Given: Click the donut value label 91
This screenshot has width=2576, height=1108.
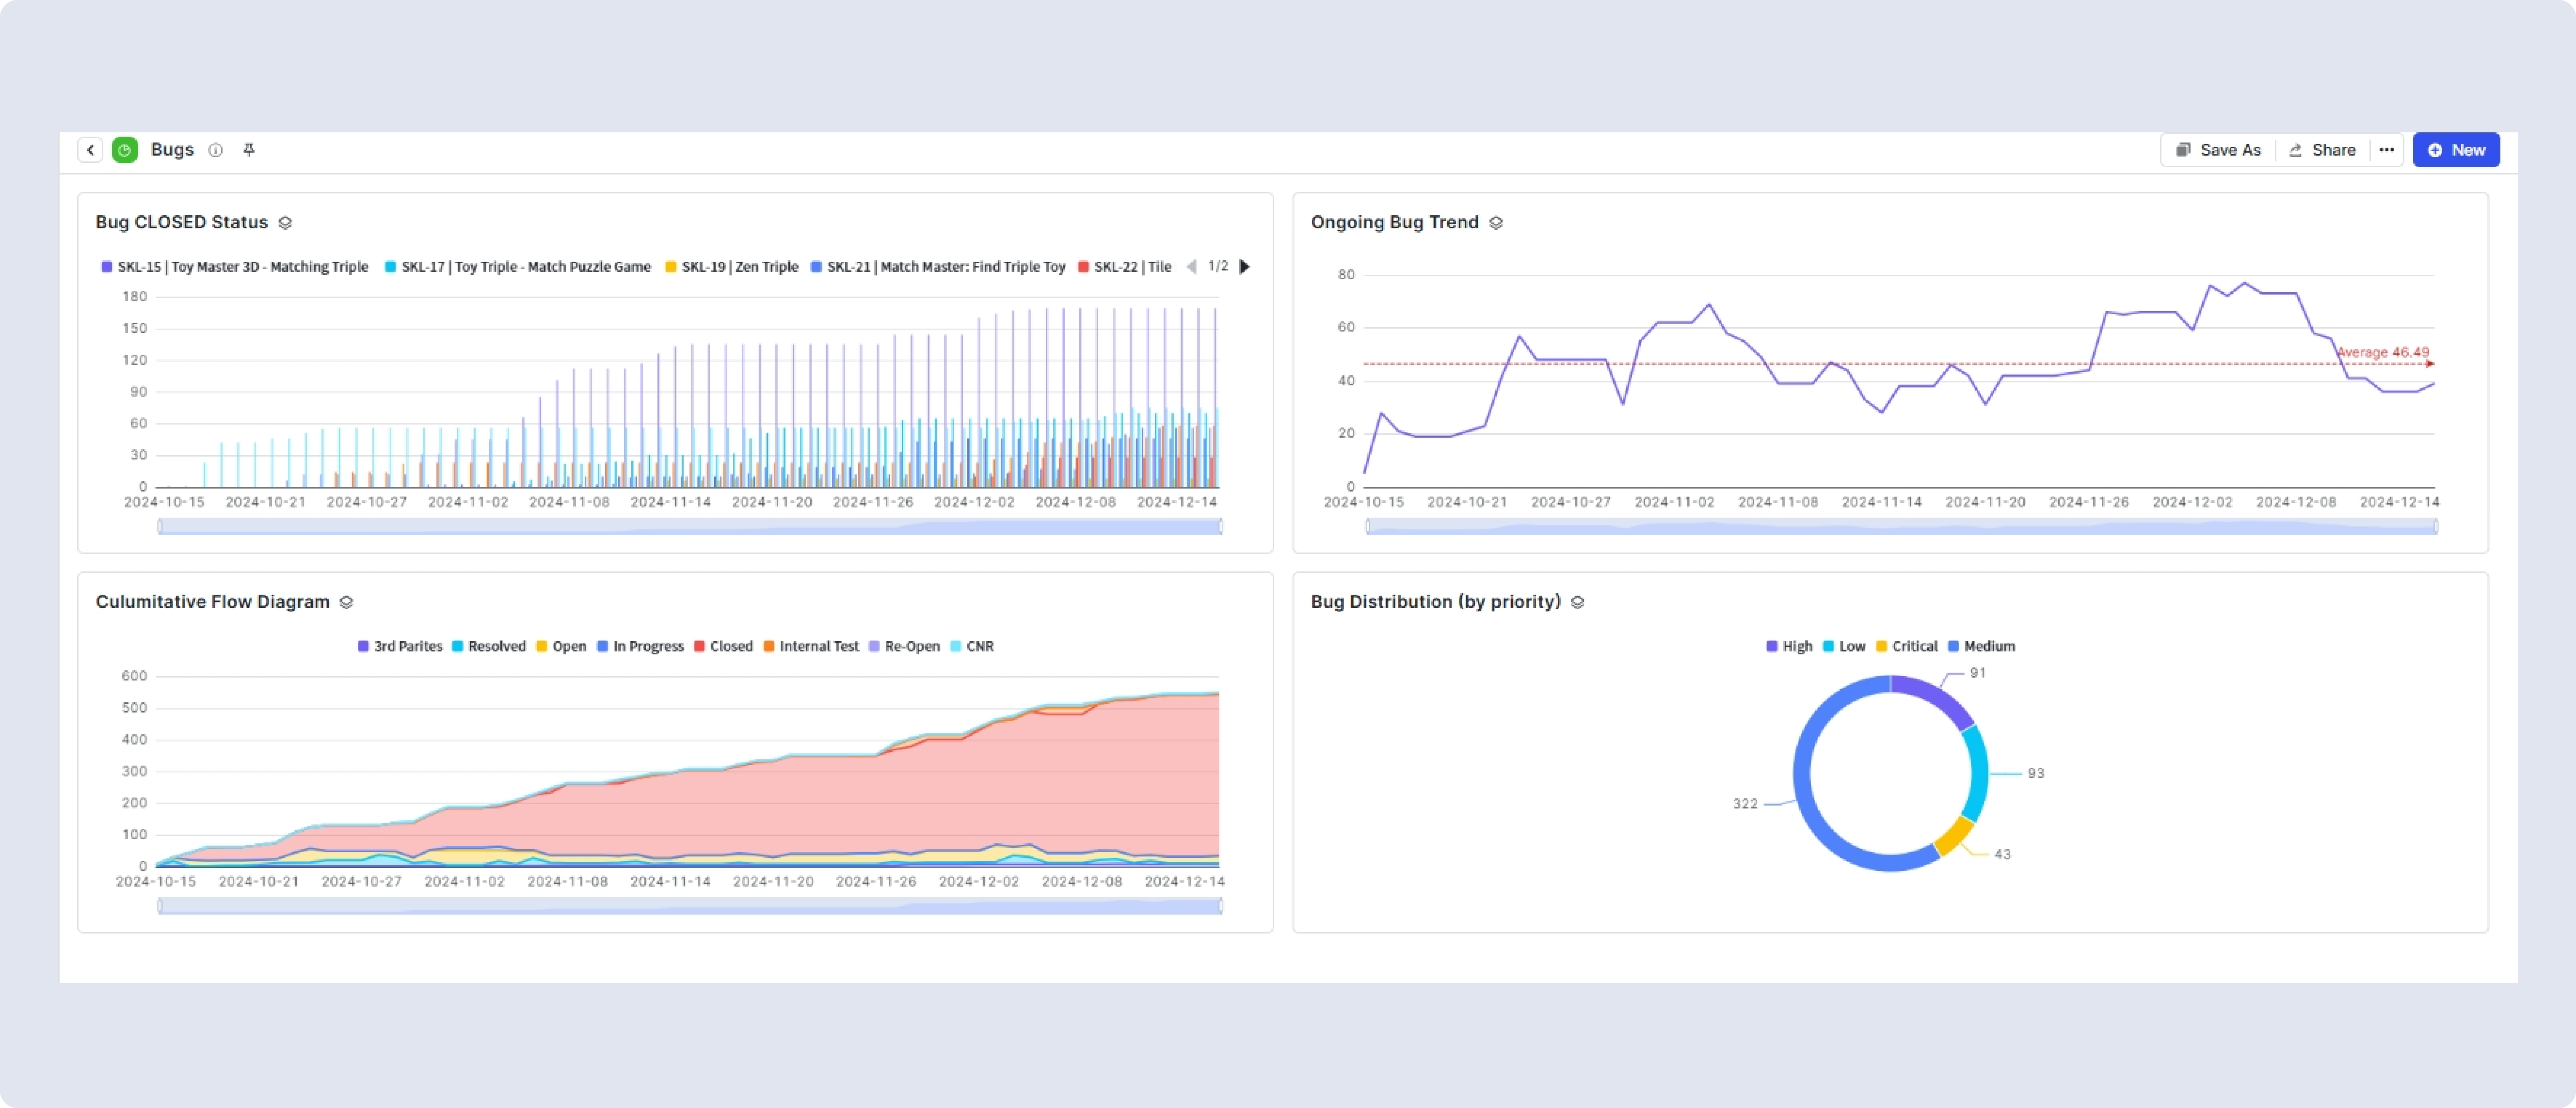Looking at the screenshot, I should point(1978,673).
